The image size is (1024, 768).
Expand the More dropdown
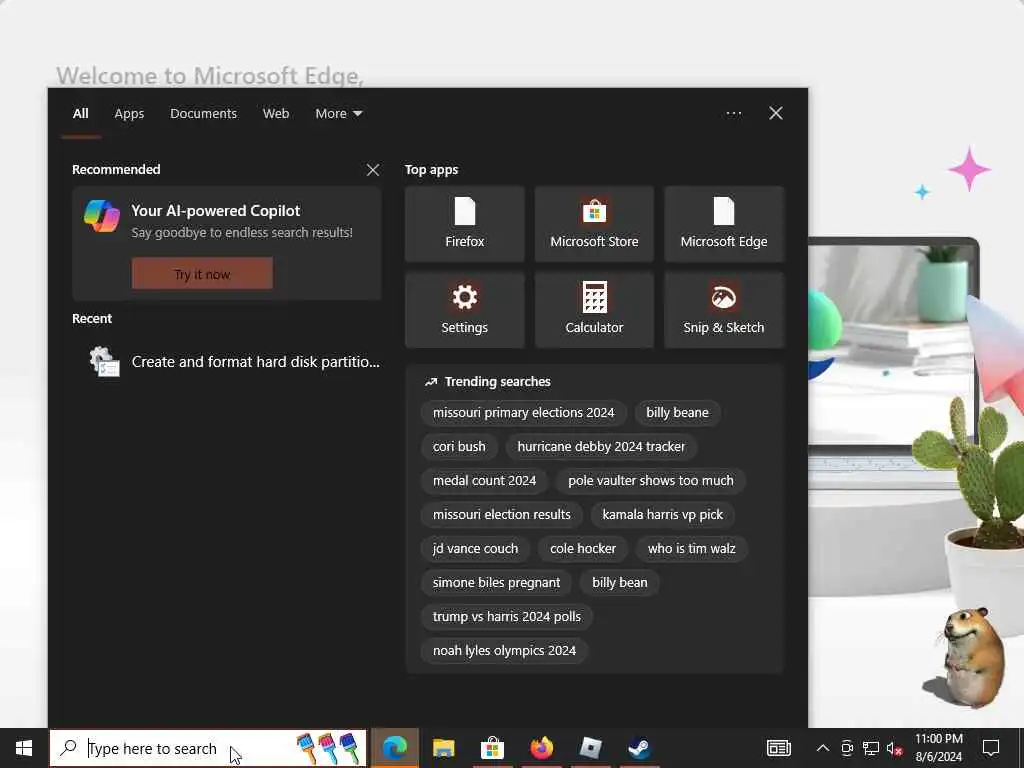coord(338,114)
